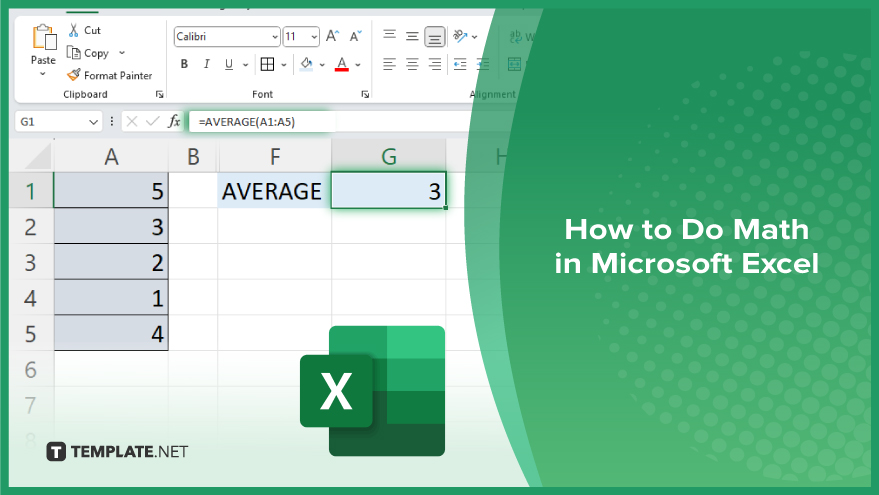Expand the Copy options arrow

pyautogui.click(x=122, y=53)
